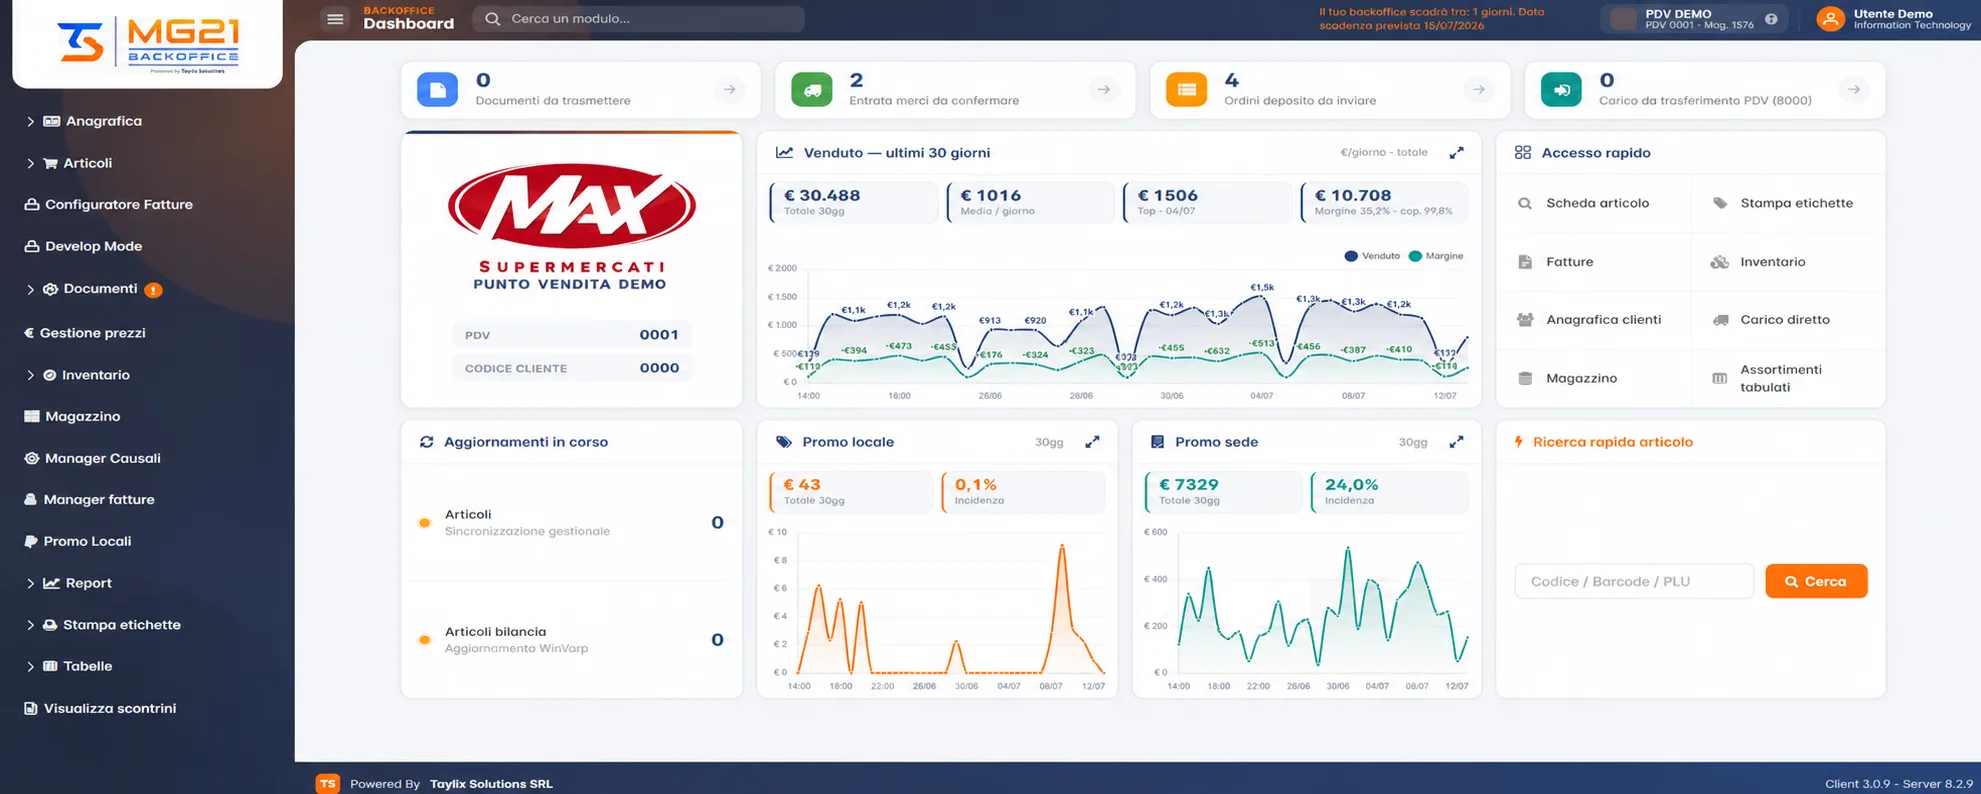The width and height of the screenshot is (1981, 794).
Task: Click the teal transfer icon
Action: coord(1561,90)
